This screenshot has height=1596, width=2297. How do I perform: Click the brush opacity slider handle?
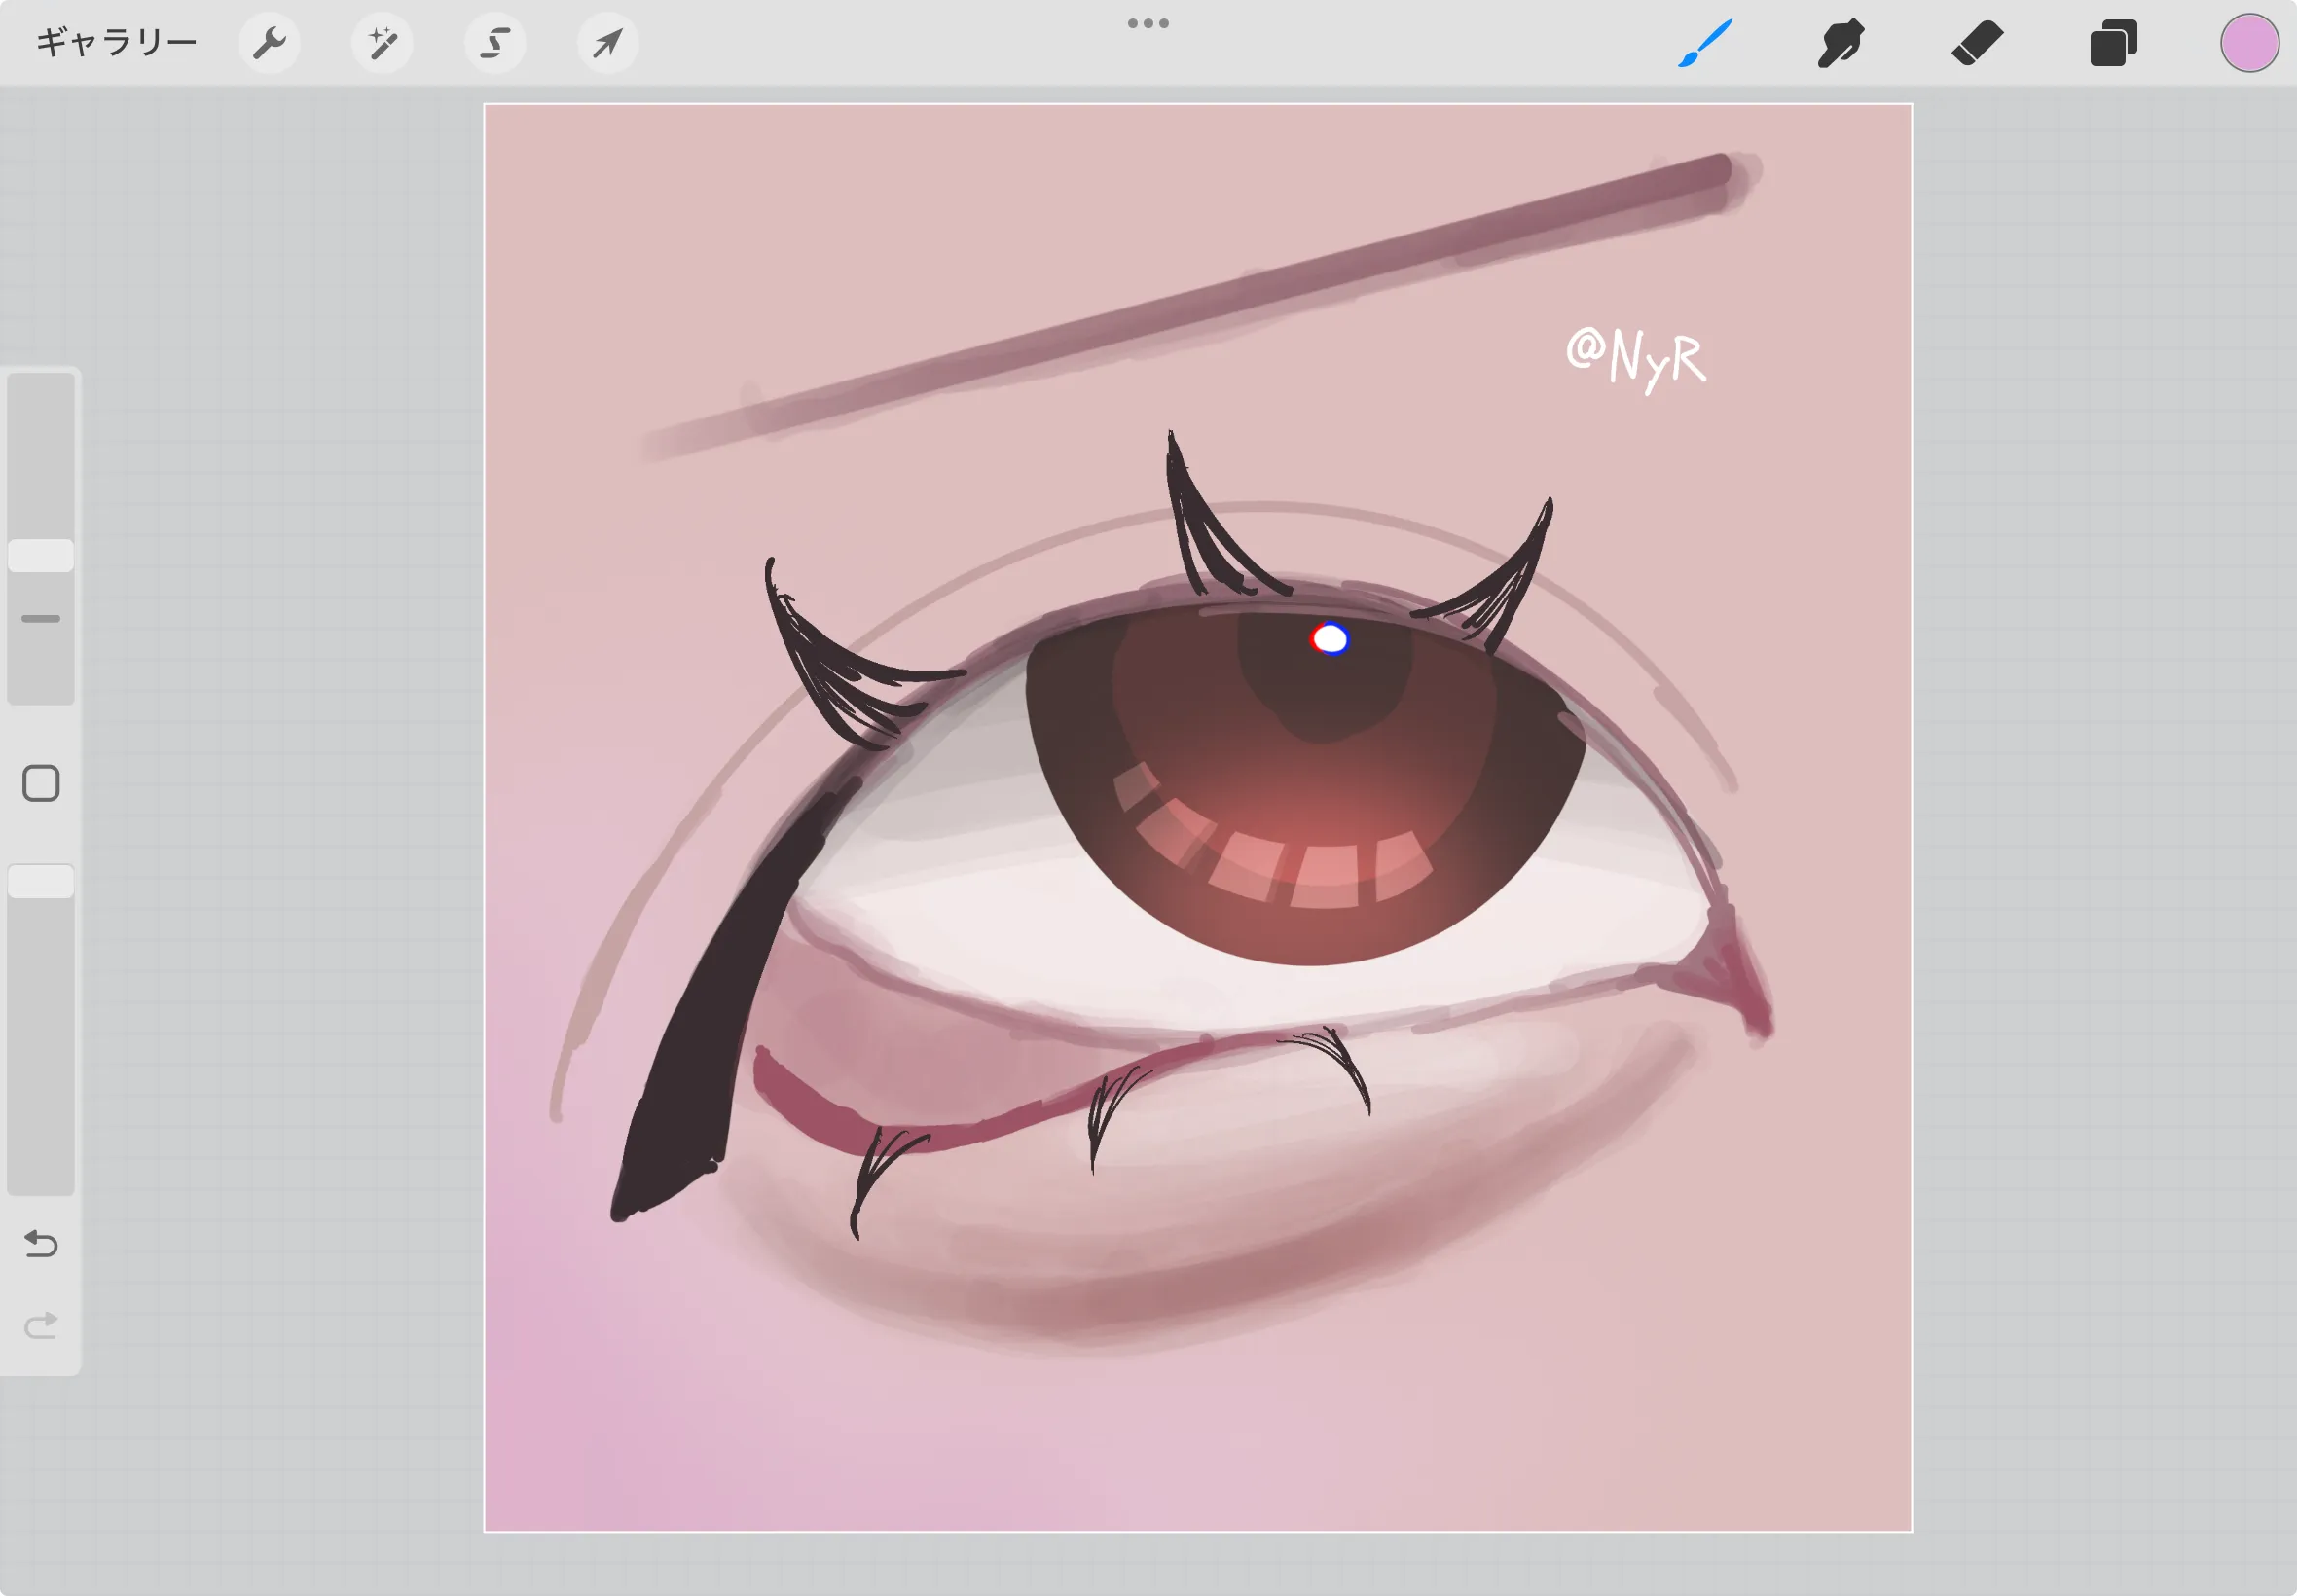coord(41,882)
